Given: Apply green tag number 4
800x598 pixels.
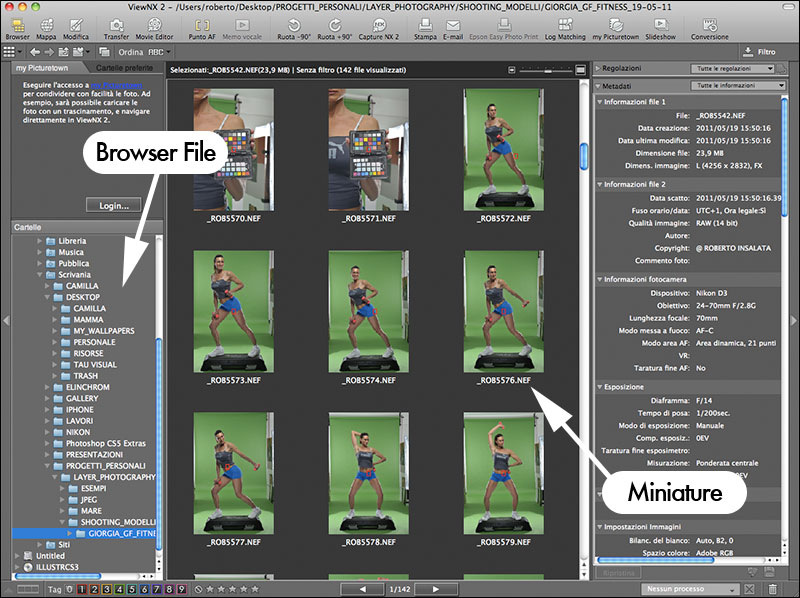Looking at the screenshot, I should (119, 589).
